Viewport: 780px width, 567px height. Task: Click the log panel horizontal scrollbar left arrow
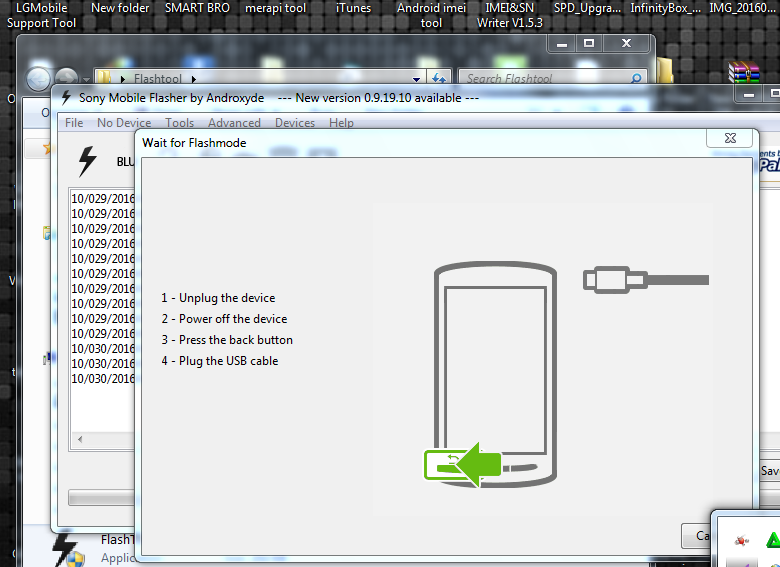coord(79,439)
